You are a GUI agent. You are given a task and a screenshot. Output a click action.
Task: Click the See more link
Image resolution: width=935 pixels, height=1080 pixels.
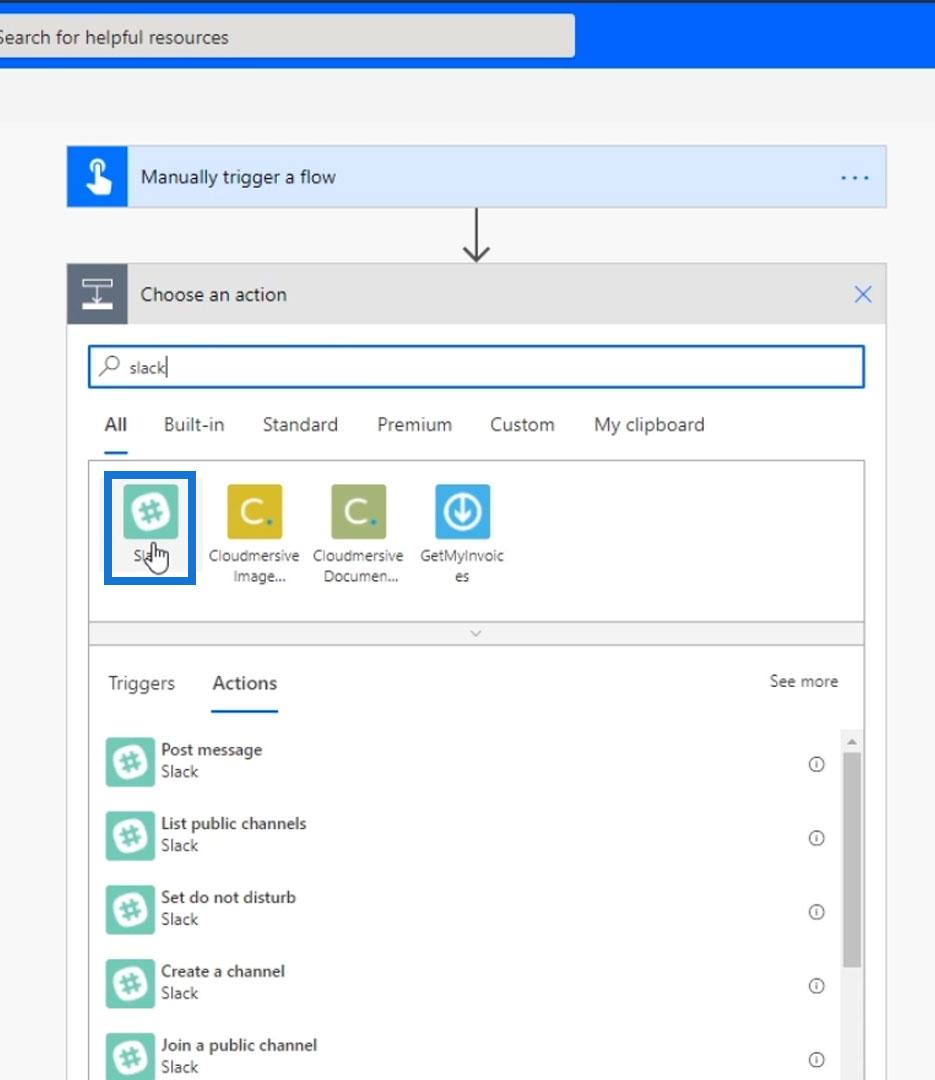tap(803, 681)
